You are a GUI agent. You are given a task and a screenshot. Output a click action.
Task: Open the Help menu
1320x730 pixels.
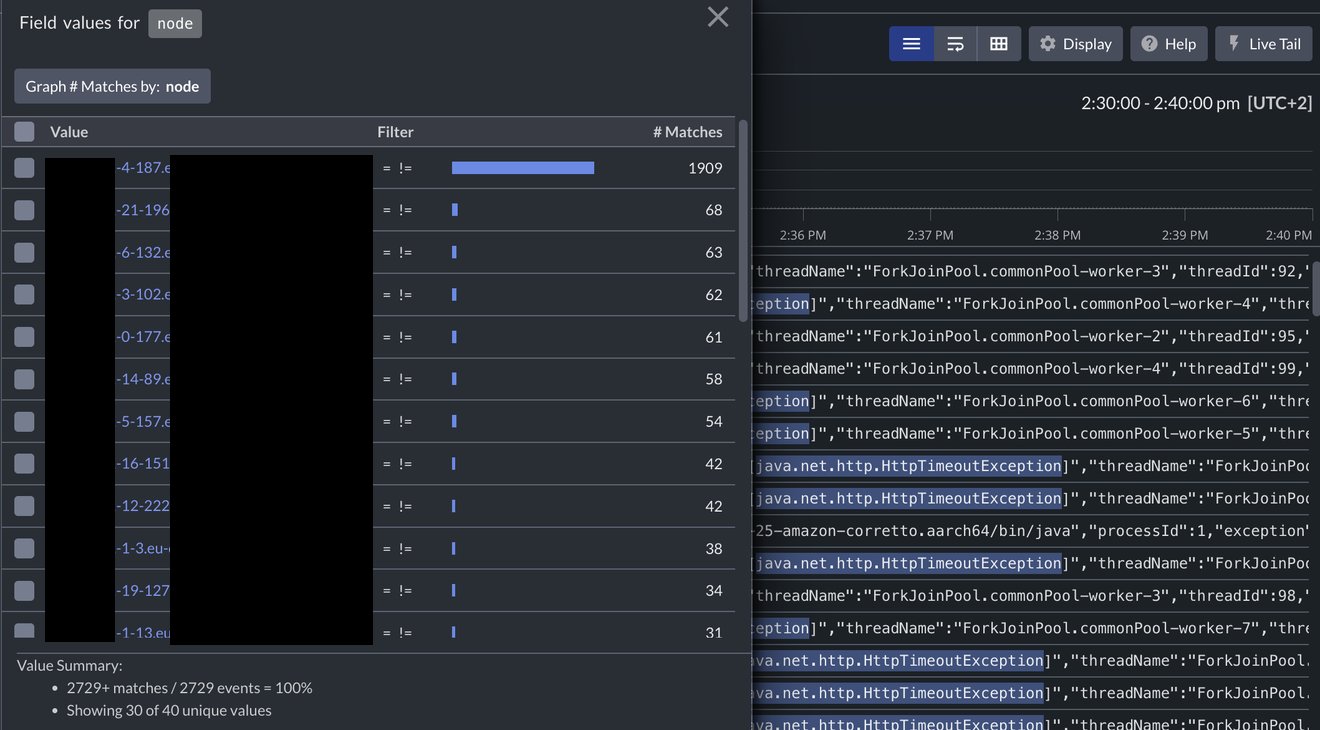1169,43
